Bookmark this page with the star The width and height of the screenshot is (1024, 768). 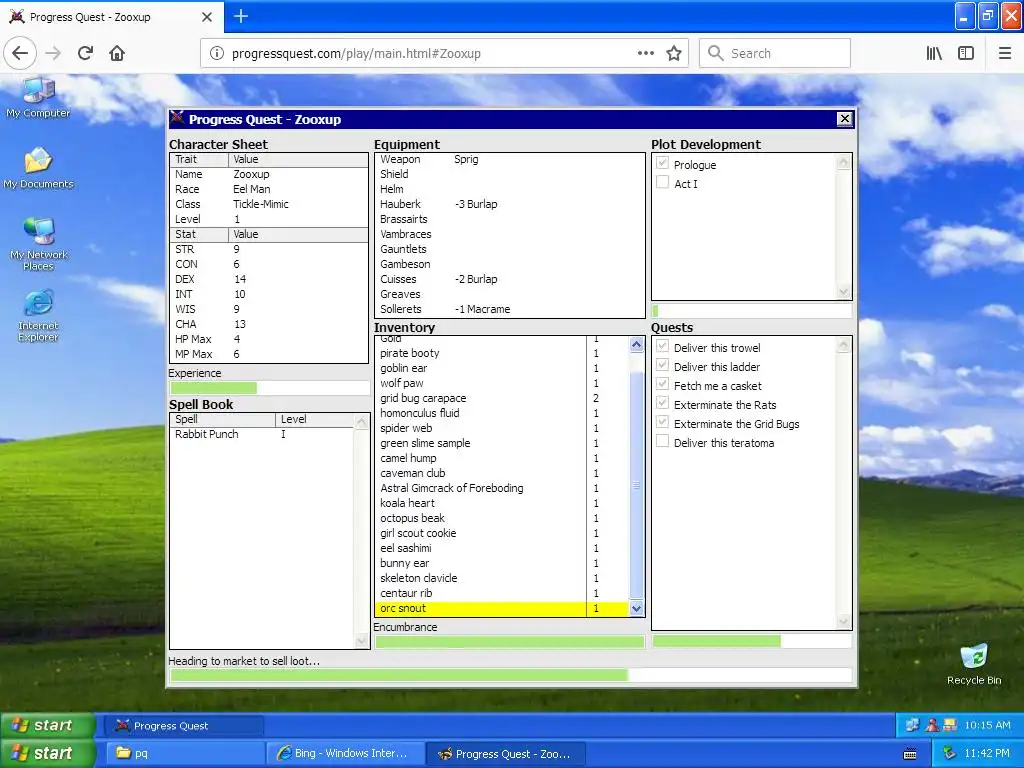[x=673, y=53]
